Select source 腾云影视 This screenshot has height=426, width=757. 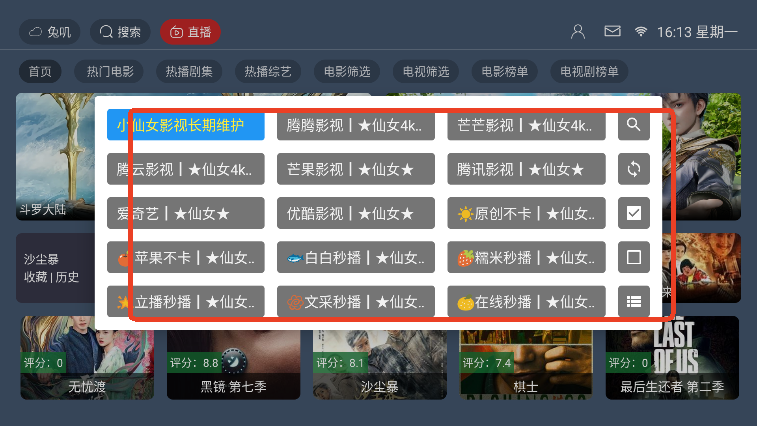(185, 169)
